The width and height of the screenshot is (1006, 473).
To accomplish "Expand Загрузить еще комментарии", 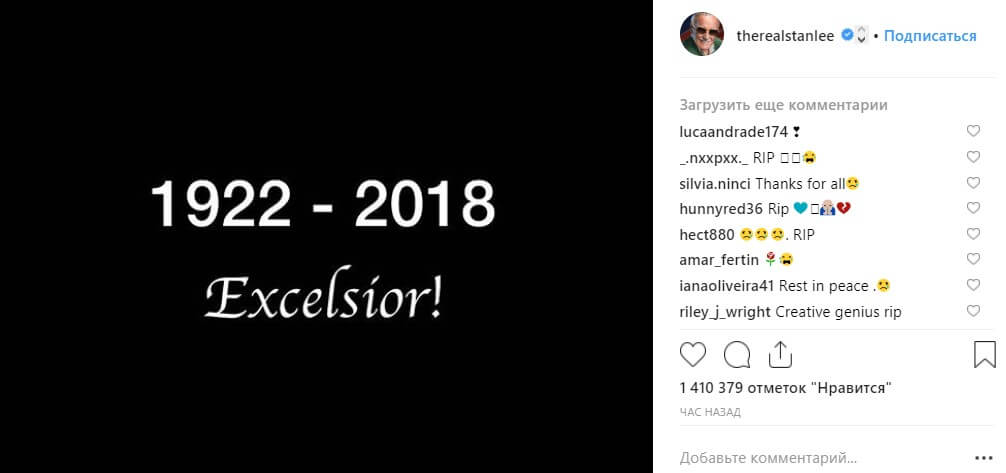I will (x=783, y=105).
